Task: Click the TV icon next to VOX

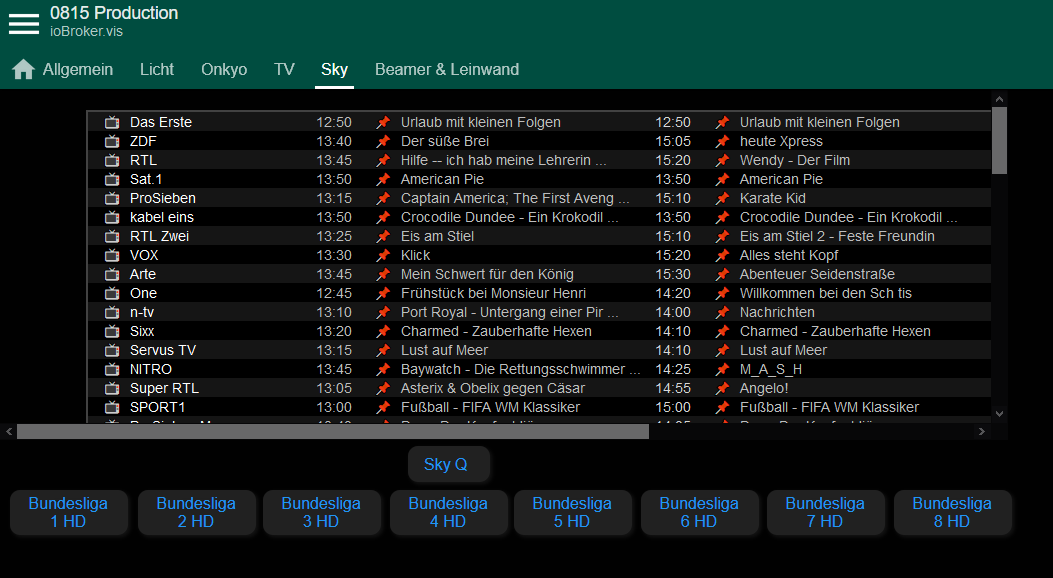Action: click(112, 255)
